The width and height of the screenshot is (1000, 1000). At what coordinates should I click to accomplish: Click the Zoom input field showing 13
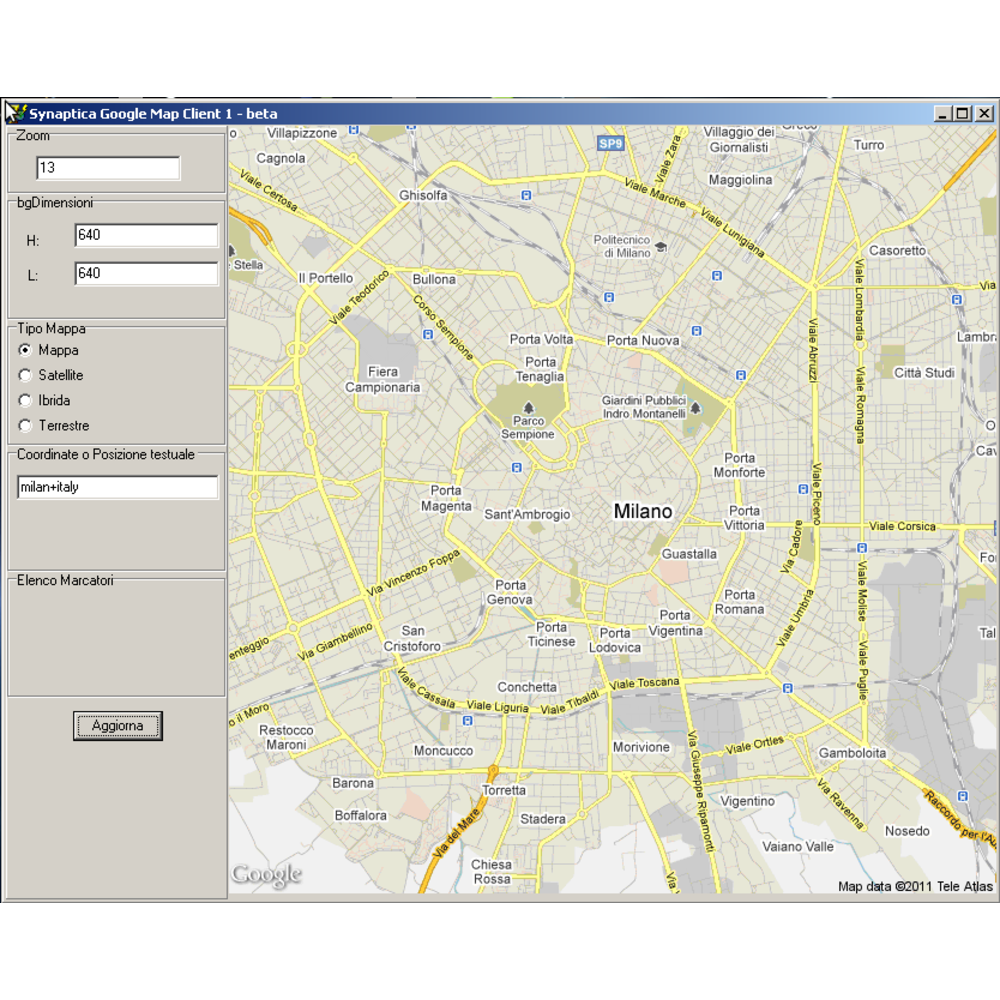pyautogui.click(x=108, y=168)
